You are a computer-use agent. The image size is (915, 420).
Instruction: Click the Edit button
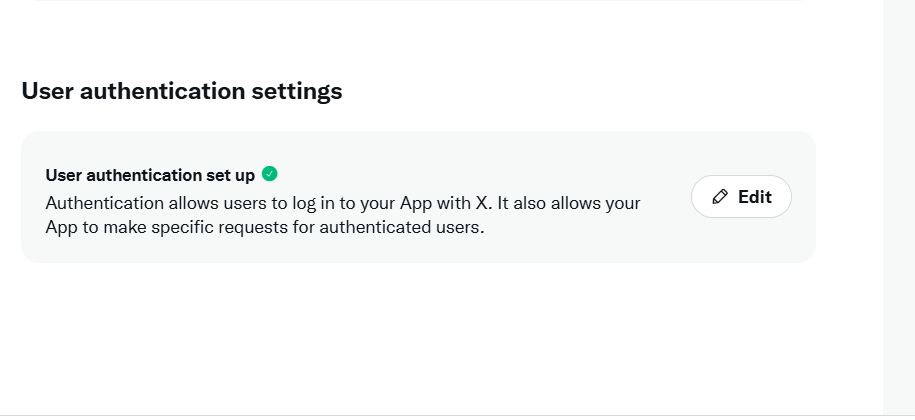[741, 197]
